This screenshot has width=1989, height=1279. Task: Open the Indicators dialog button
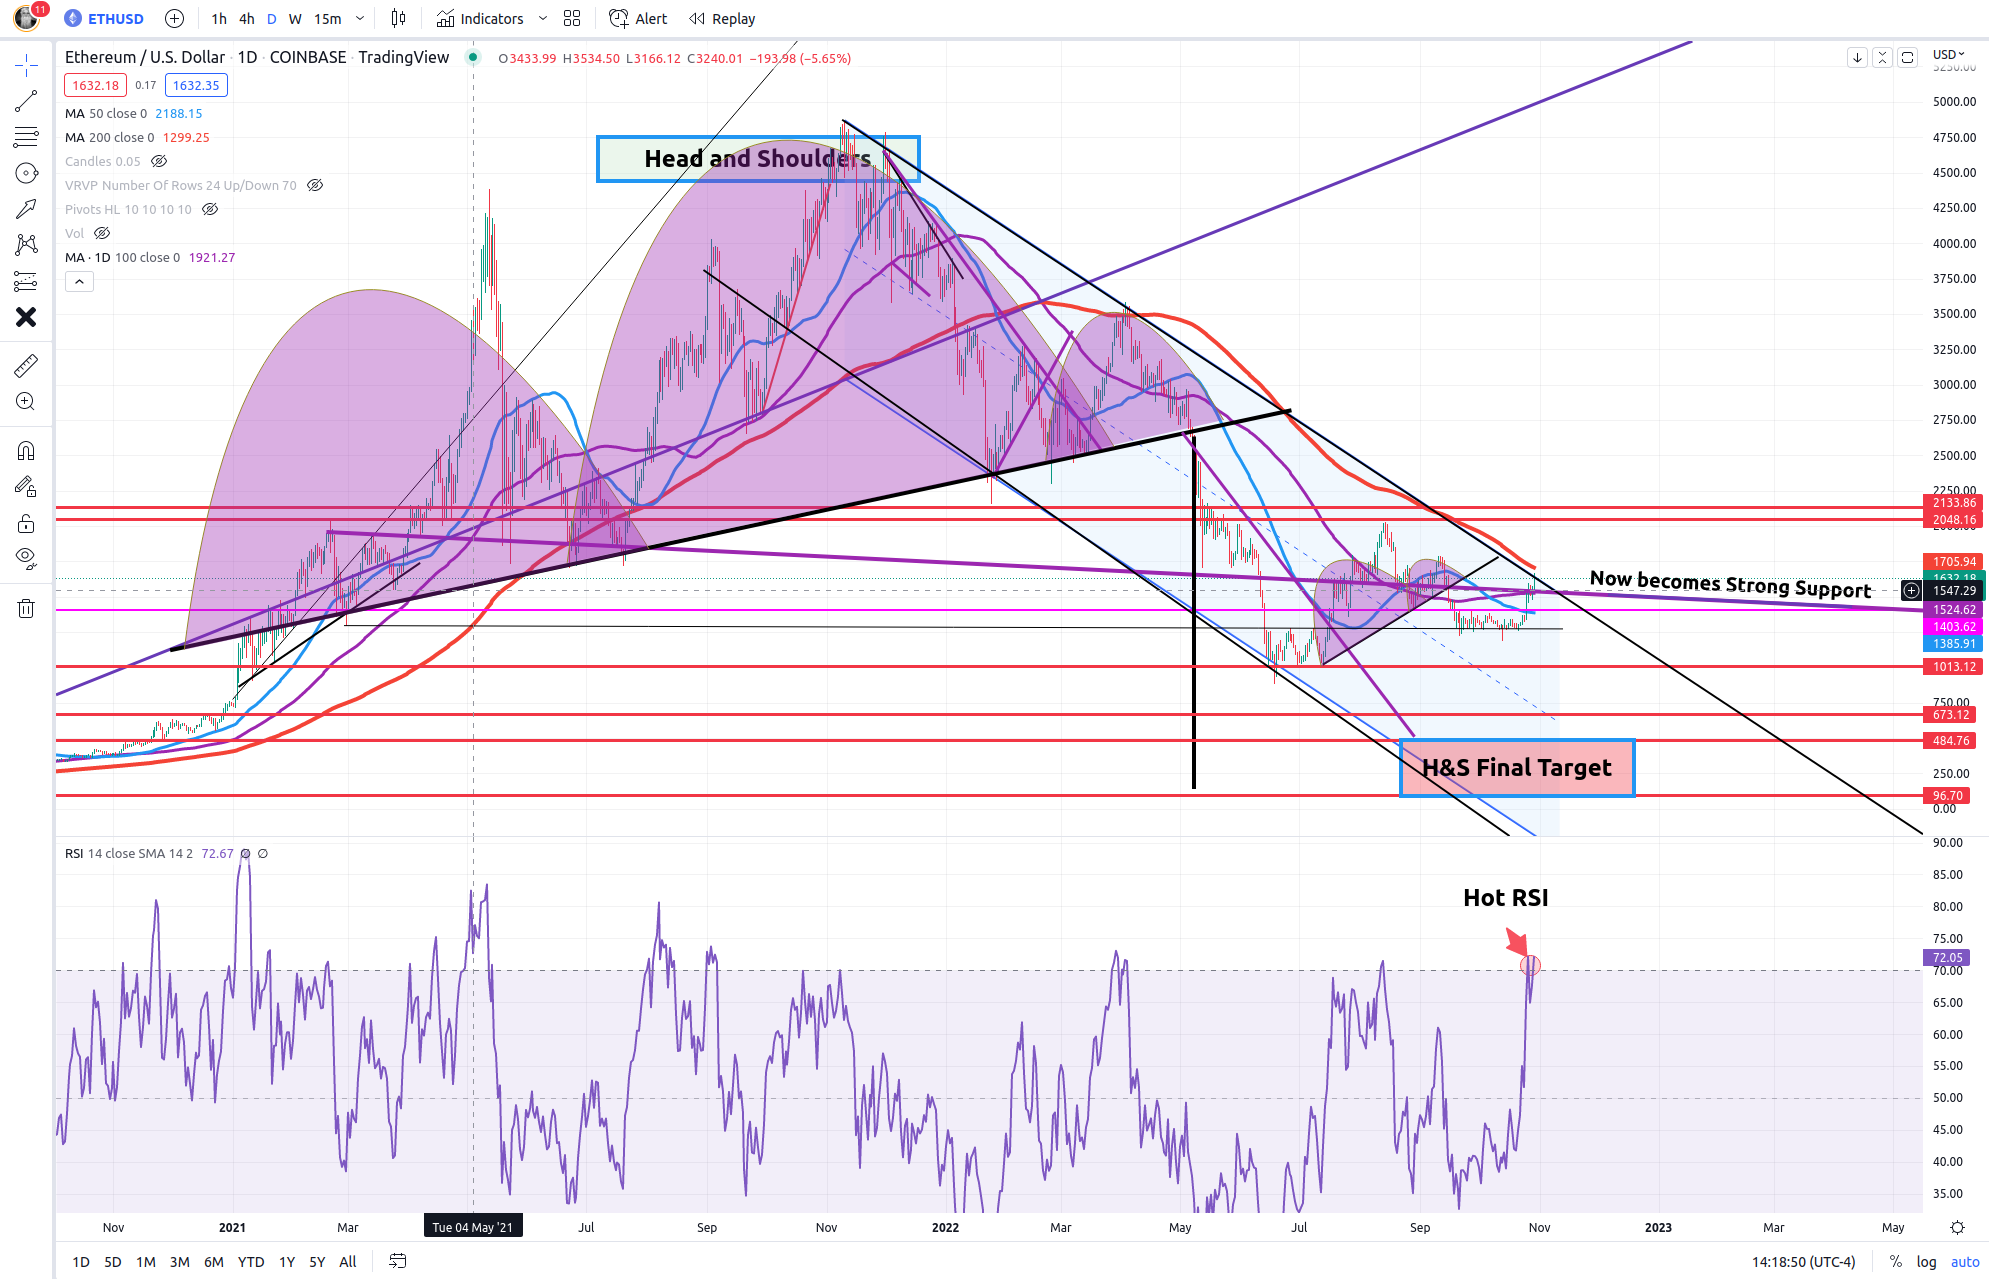[x=480, y=19]
